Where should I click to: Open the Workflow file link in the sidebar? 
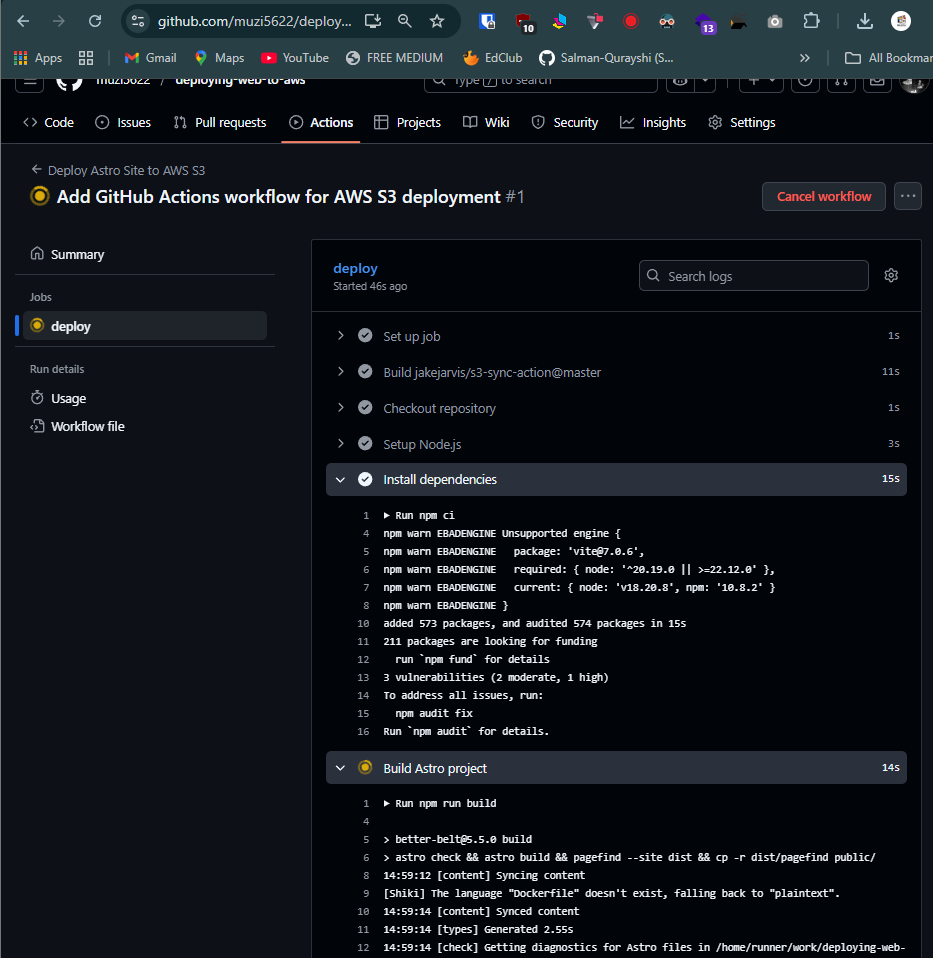89,427
